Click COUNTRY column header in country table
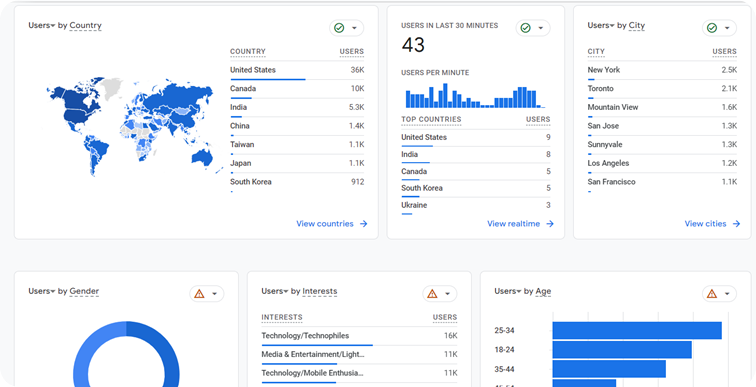 click(x=248, y=52)
